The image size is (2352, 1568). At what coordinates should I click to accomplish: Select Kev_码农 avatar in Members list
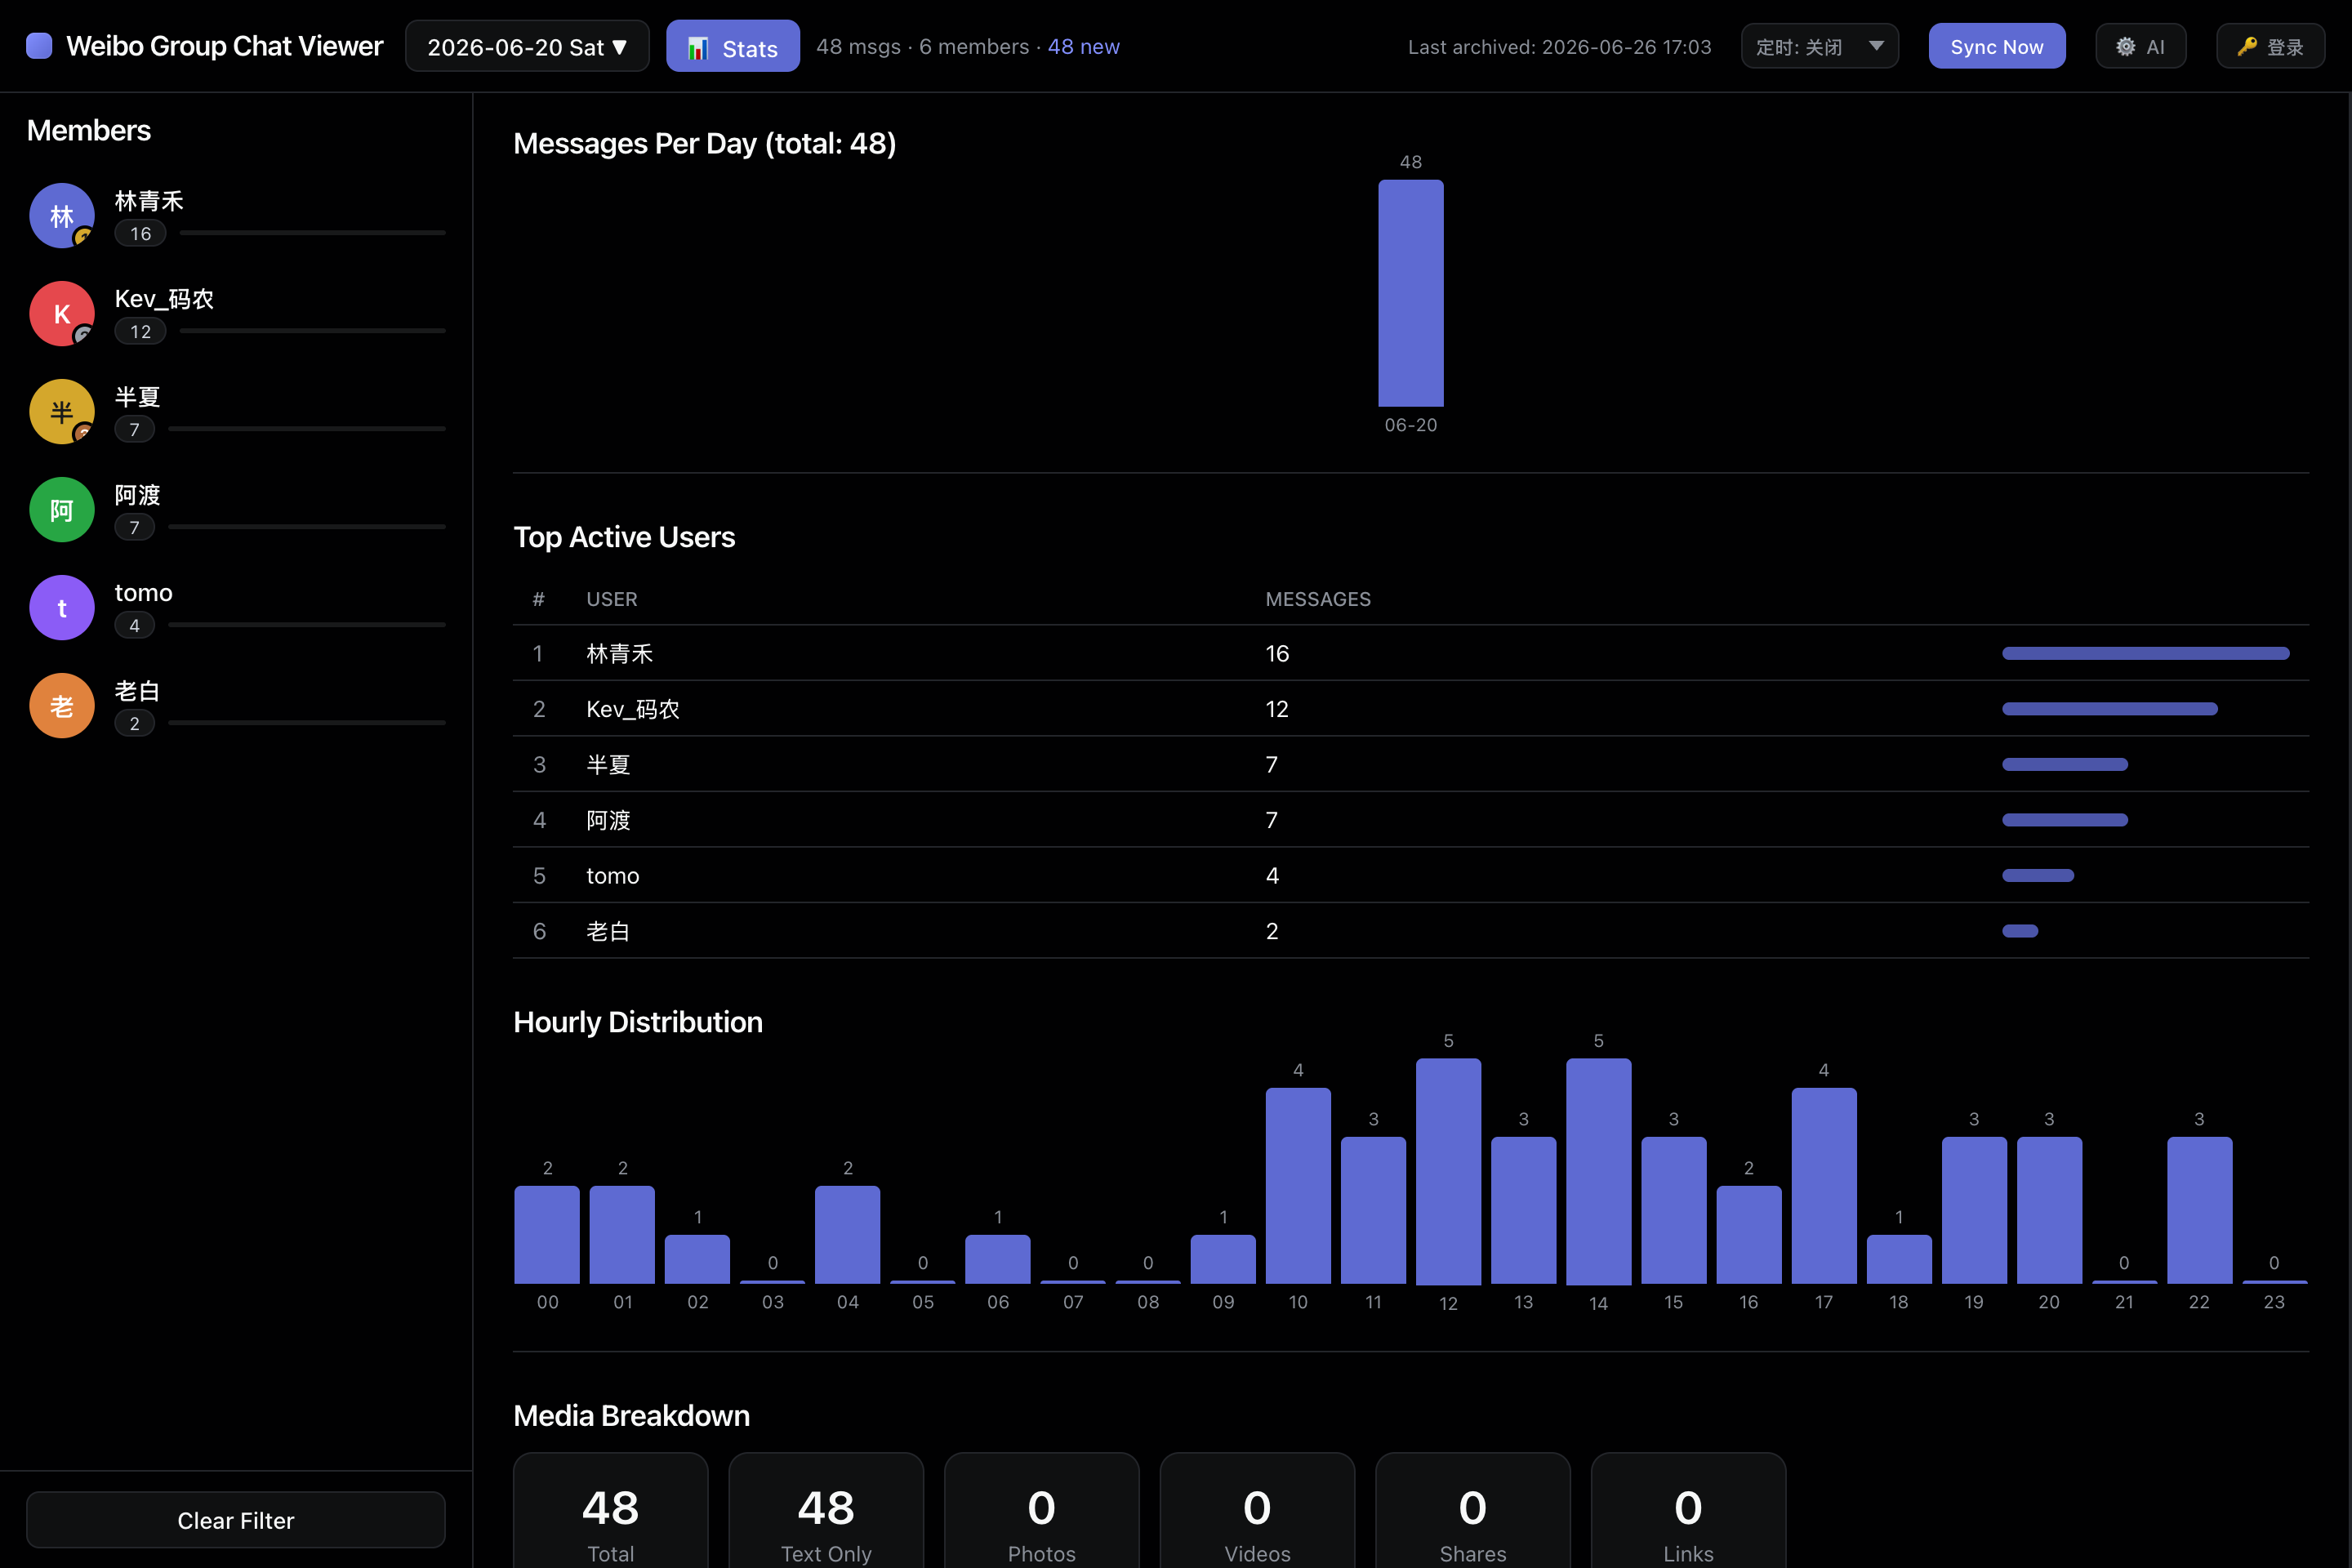tap(62, 313)
